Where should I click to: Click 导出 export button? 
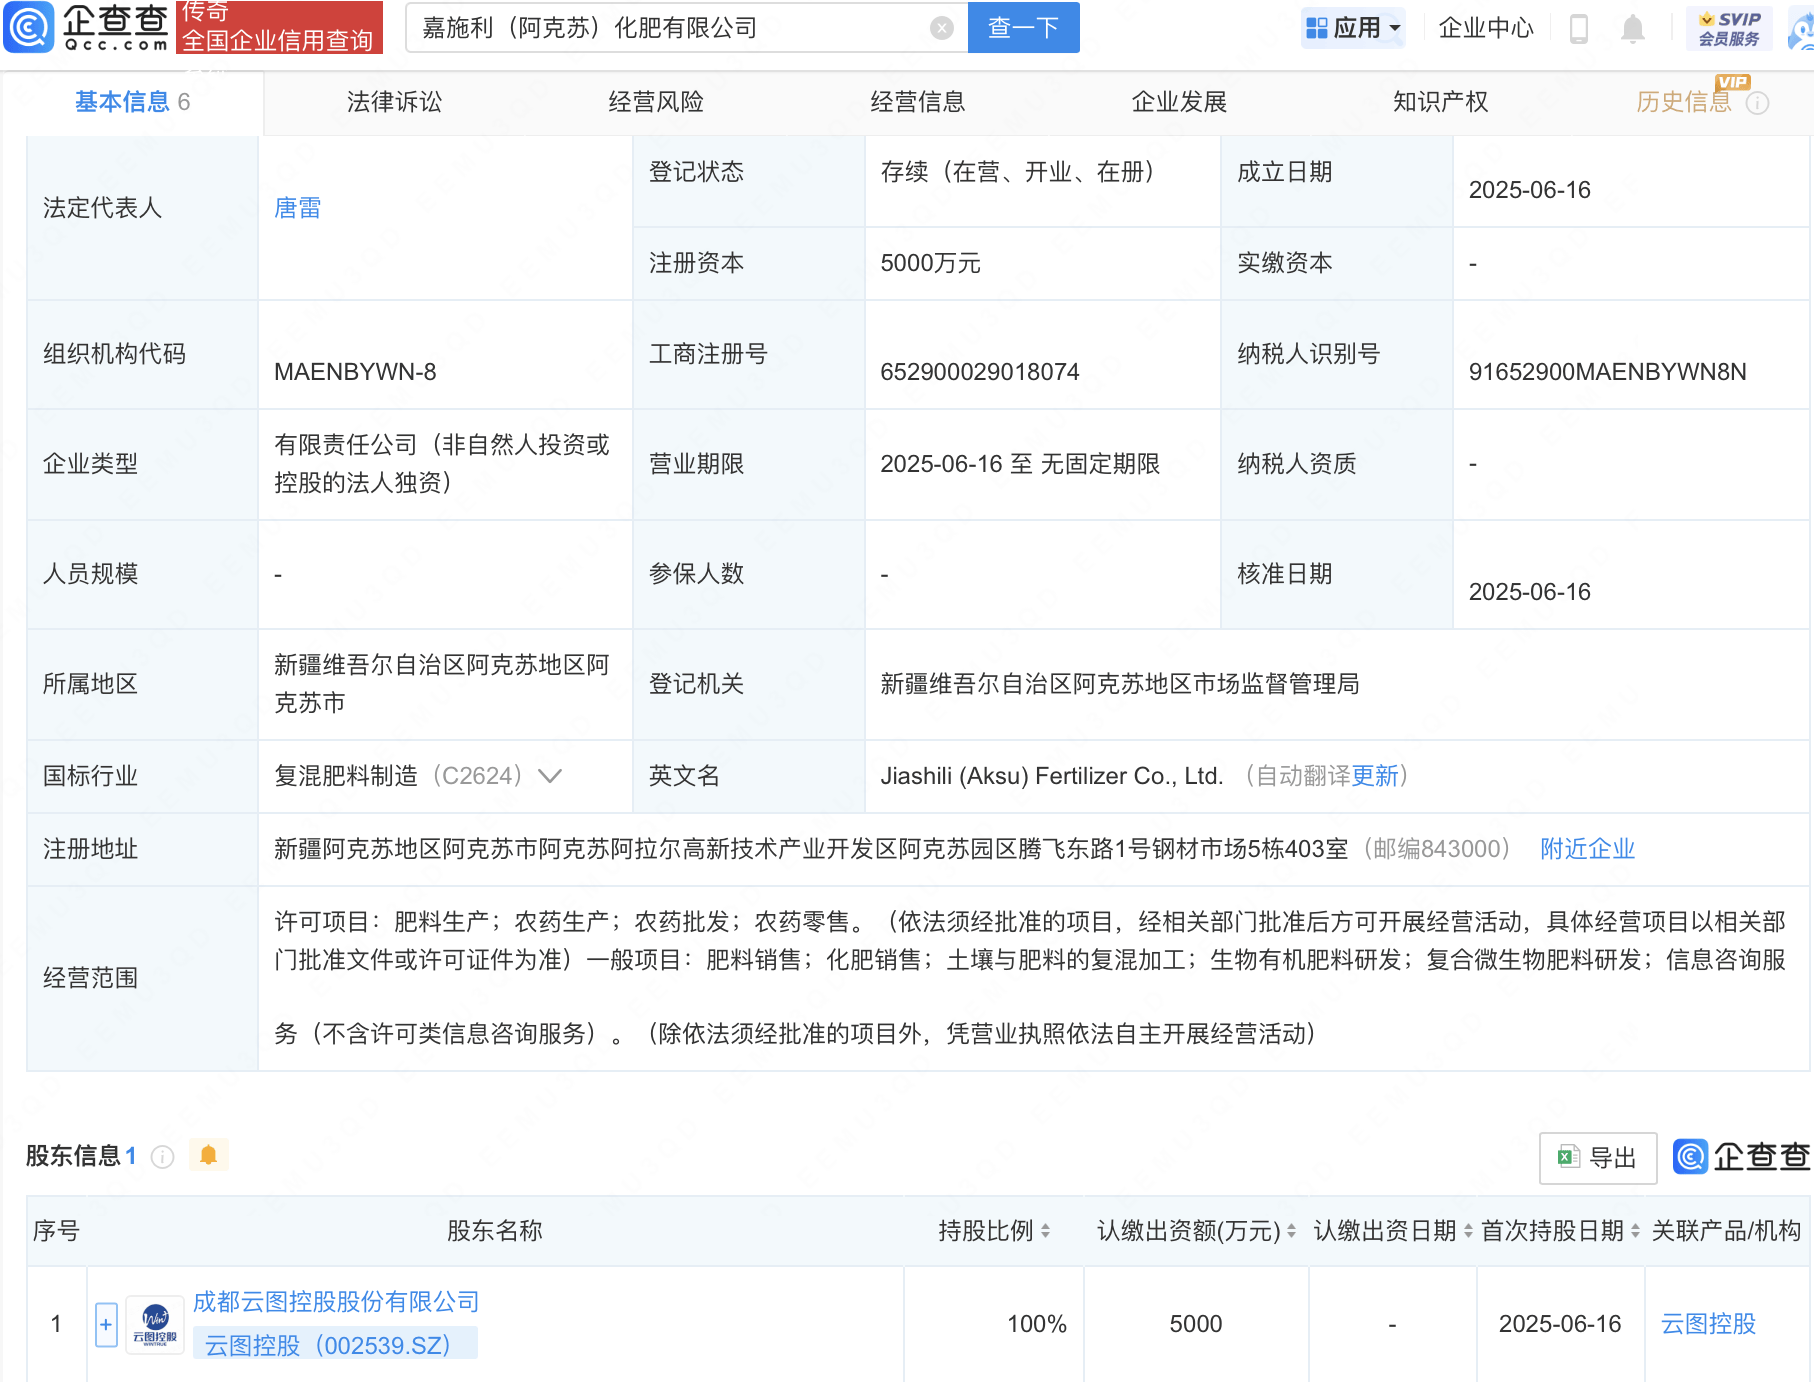tap(1597, 1158)
